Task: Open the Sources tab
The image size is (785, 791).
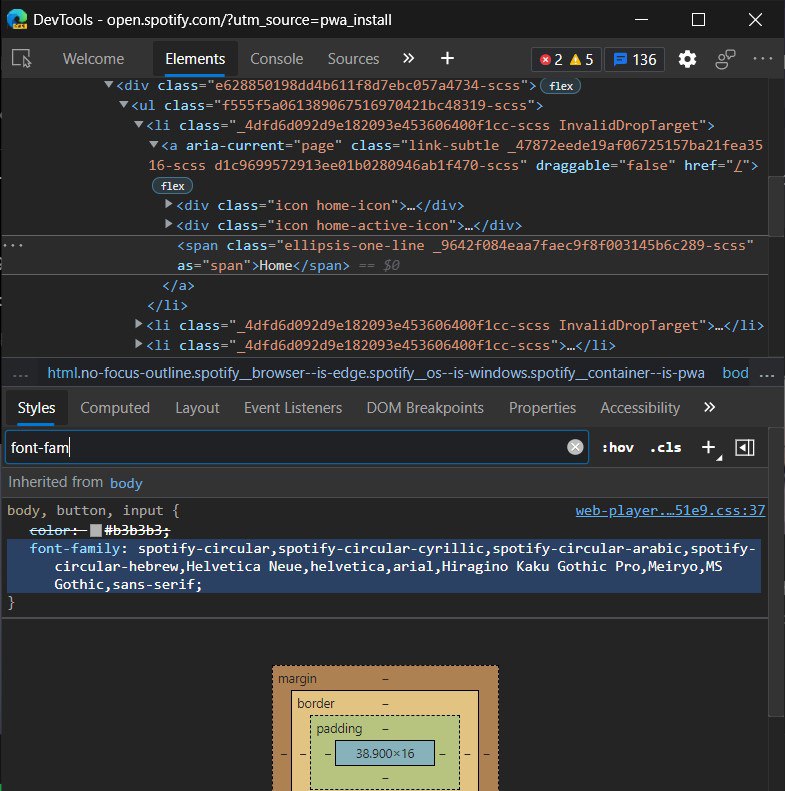Action: point(353,59)
